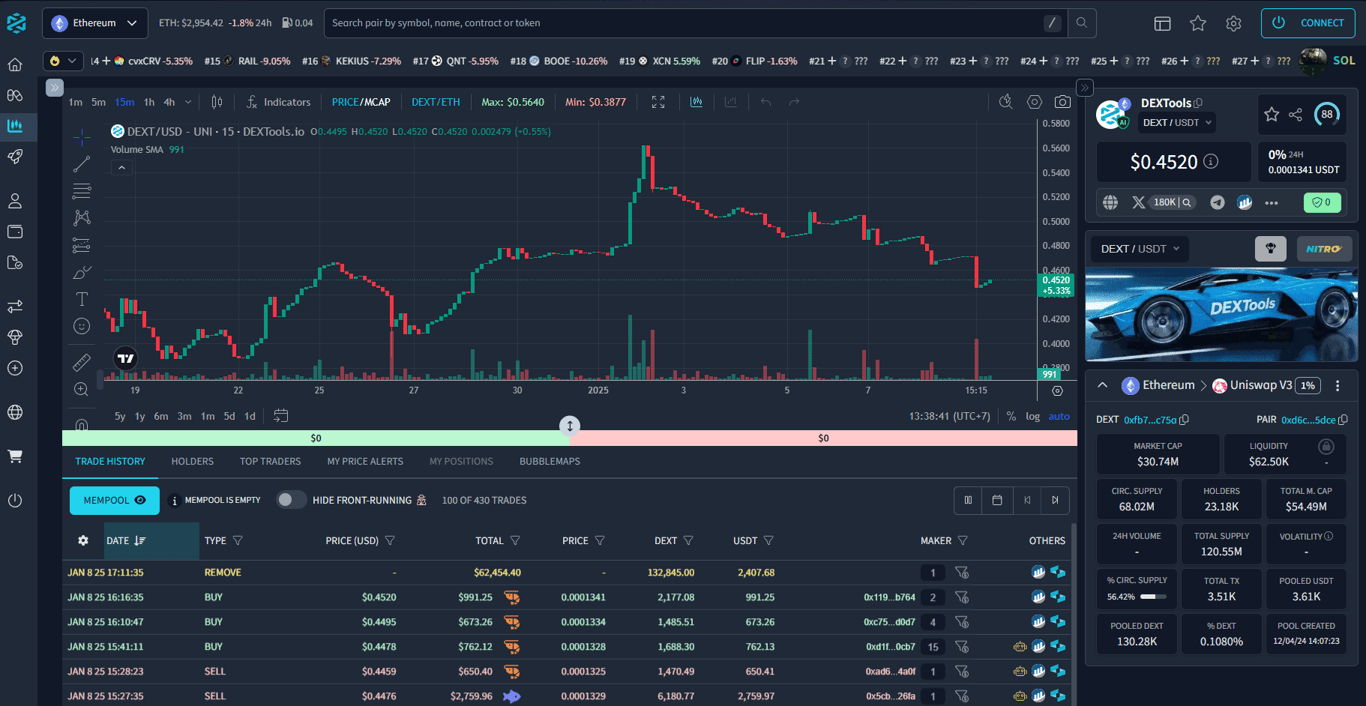The width and height of the screenshot is (1366, 706).
Task: Click the calendar icon in trade history
Action: coord(997,500)
